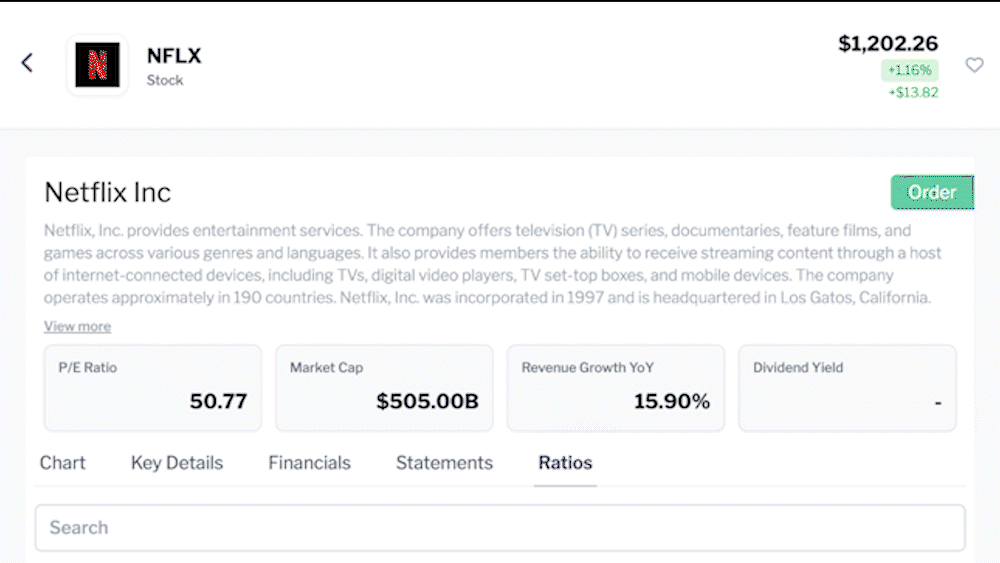Image resolution: width=1000 pixels, height=563 pixels.
Task: Click the 15.90% growth value
Action: coord(672,401)
